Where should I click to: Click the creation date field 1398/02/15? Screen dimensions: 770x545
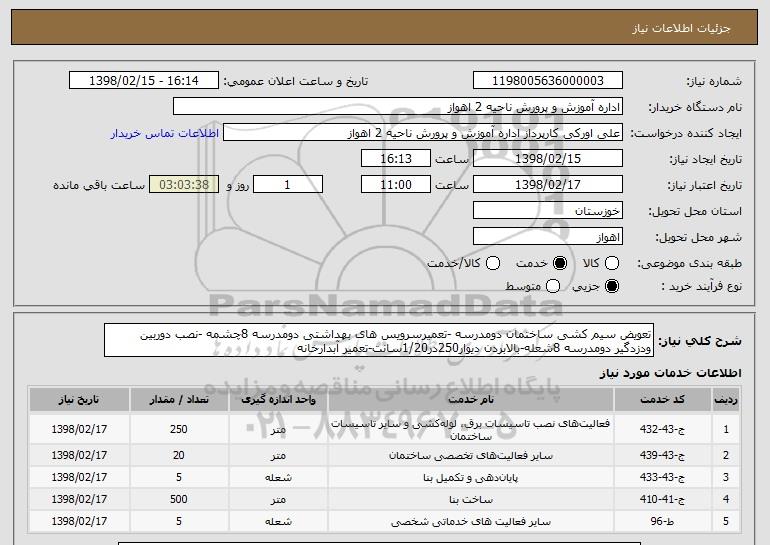[x=548, y=159]
